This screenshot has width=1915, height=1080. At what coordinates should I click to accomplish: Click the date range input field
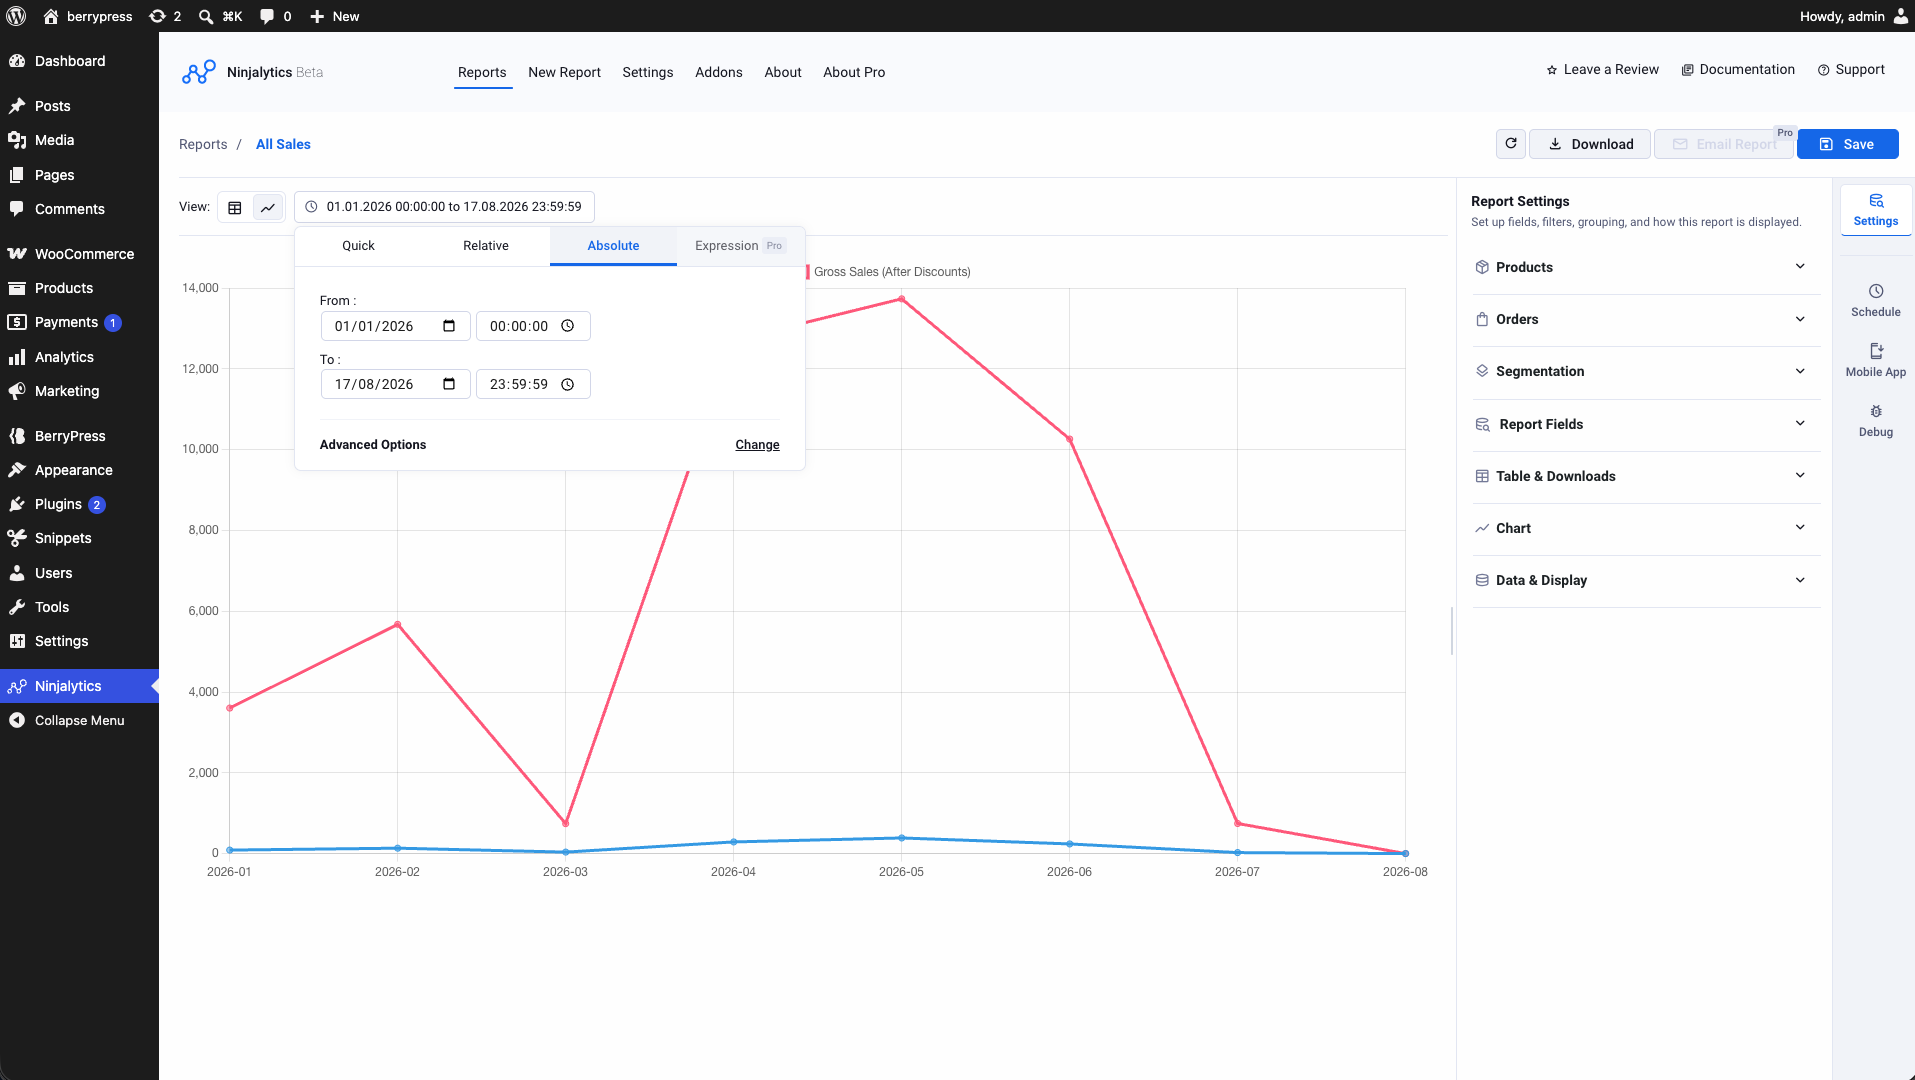point(445,207)
